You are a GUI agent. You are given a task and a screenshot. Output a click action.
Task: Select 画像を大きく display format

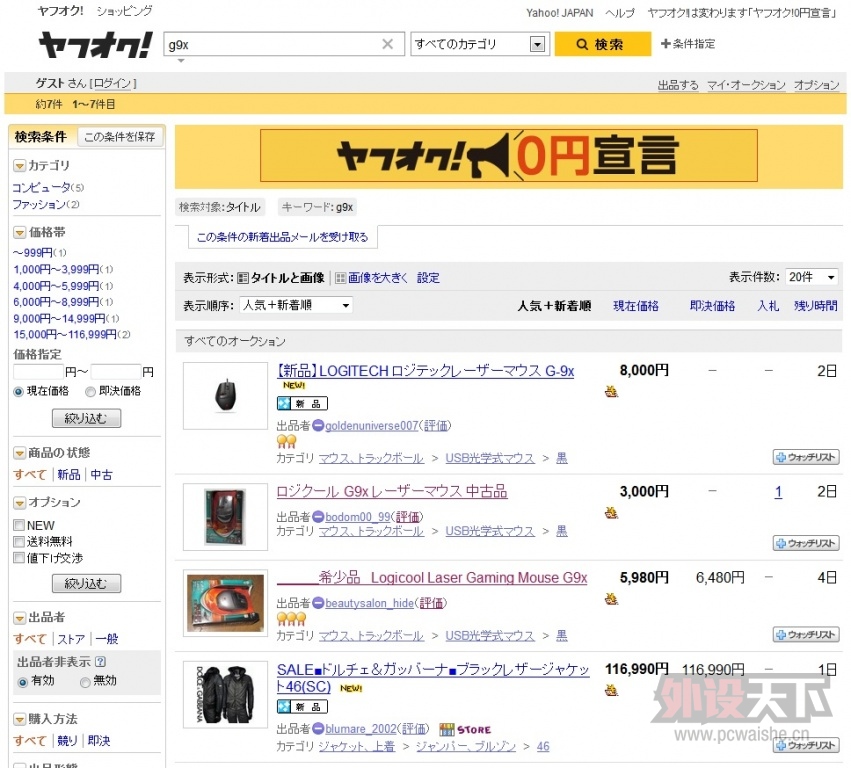point(372,278)
